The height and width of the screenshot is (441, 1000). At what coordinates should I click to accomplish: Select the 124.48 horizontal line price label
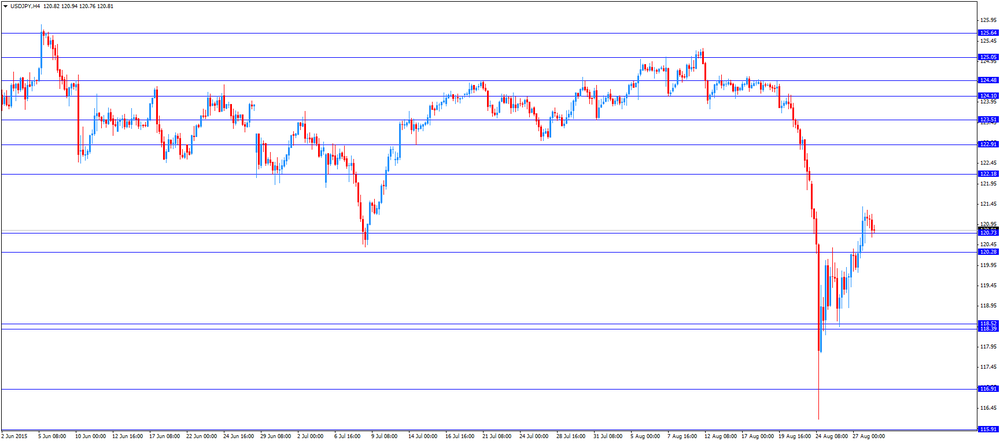pyautogui.click(x=988, y=80)
